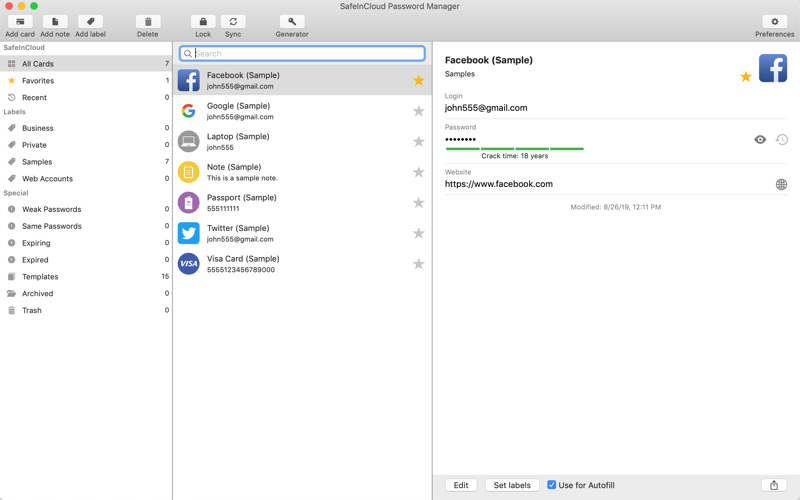Click the Edit button
800x500 pixels.
tap(461, 485)
